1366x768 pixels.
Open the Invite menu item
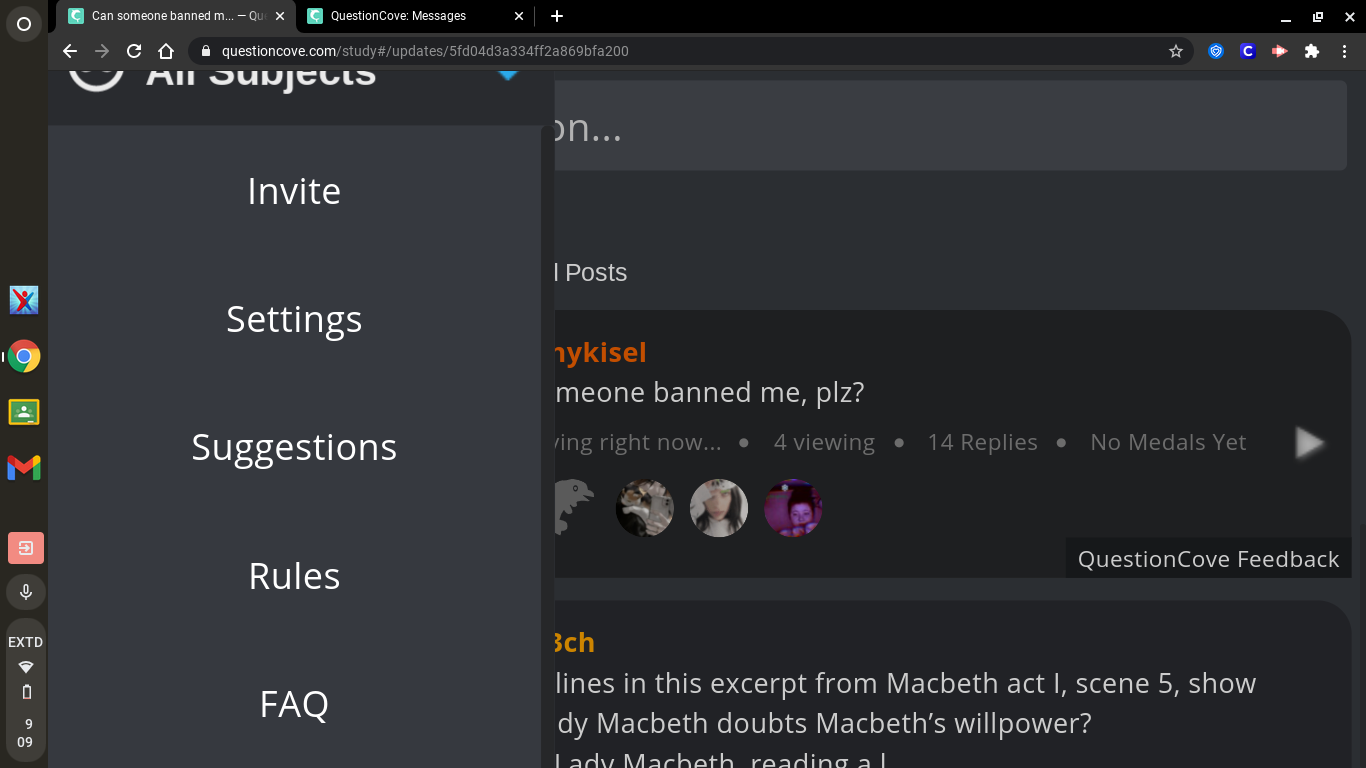[x=294, y=191]
